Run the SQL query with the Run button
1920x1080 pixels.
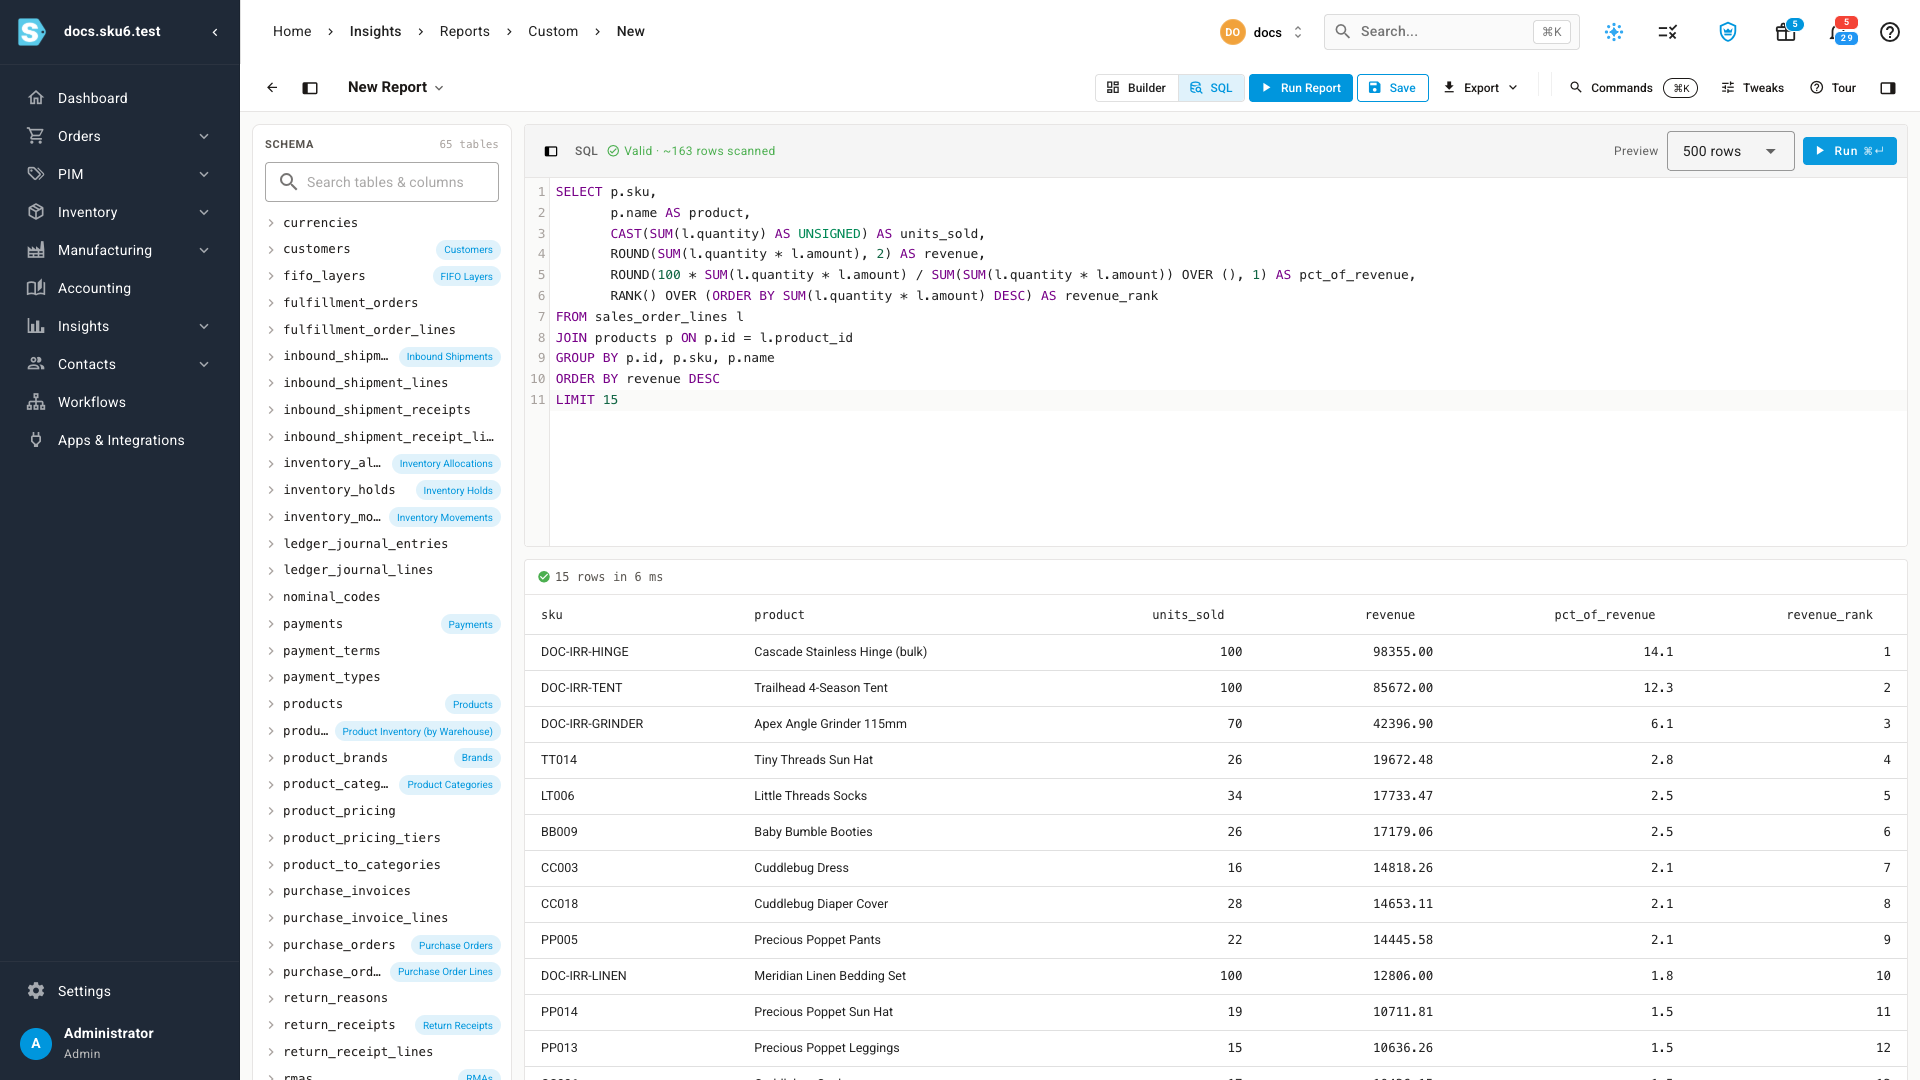[1849, 151]
